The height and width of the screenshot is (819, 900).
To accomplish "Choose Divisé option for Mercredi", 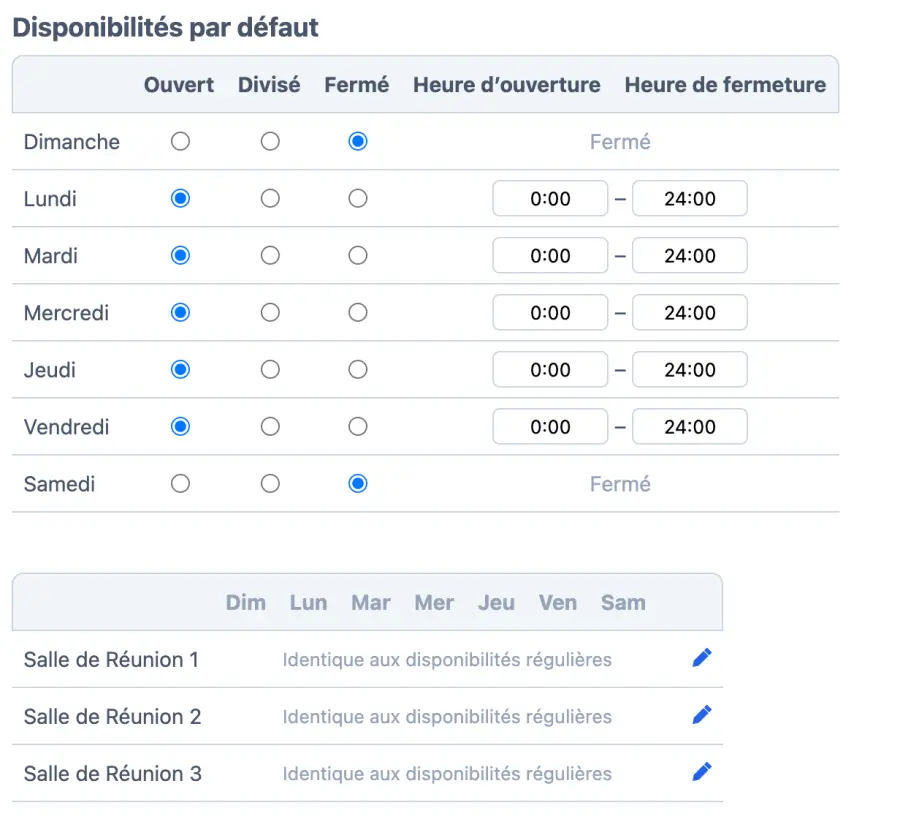I will 270,313.
